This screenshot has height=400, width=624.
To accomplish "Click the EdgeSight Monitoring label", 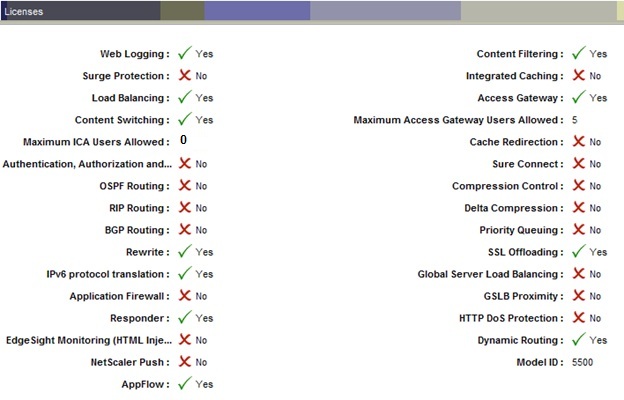I will (88, 340).
